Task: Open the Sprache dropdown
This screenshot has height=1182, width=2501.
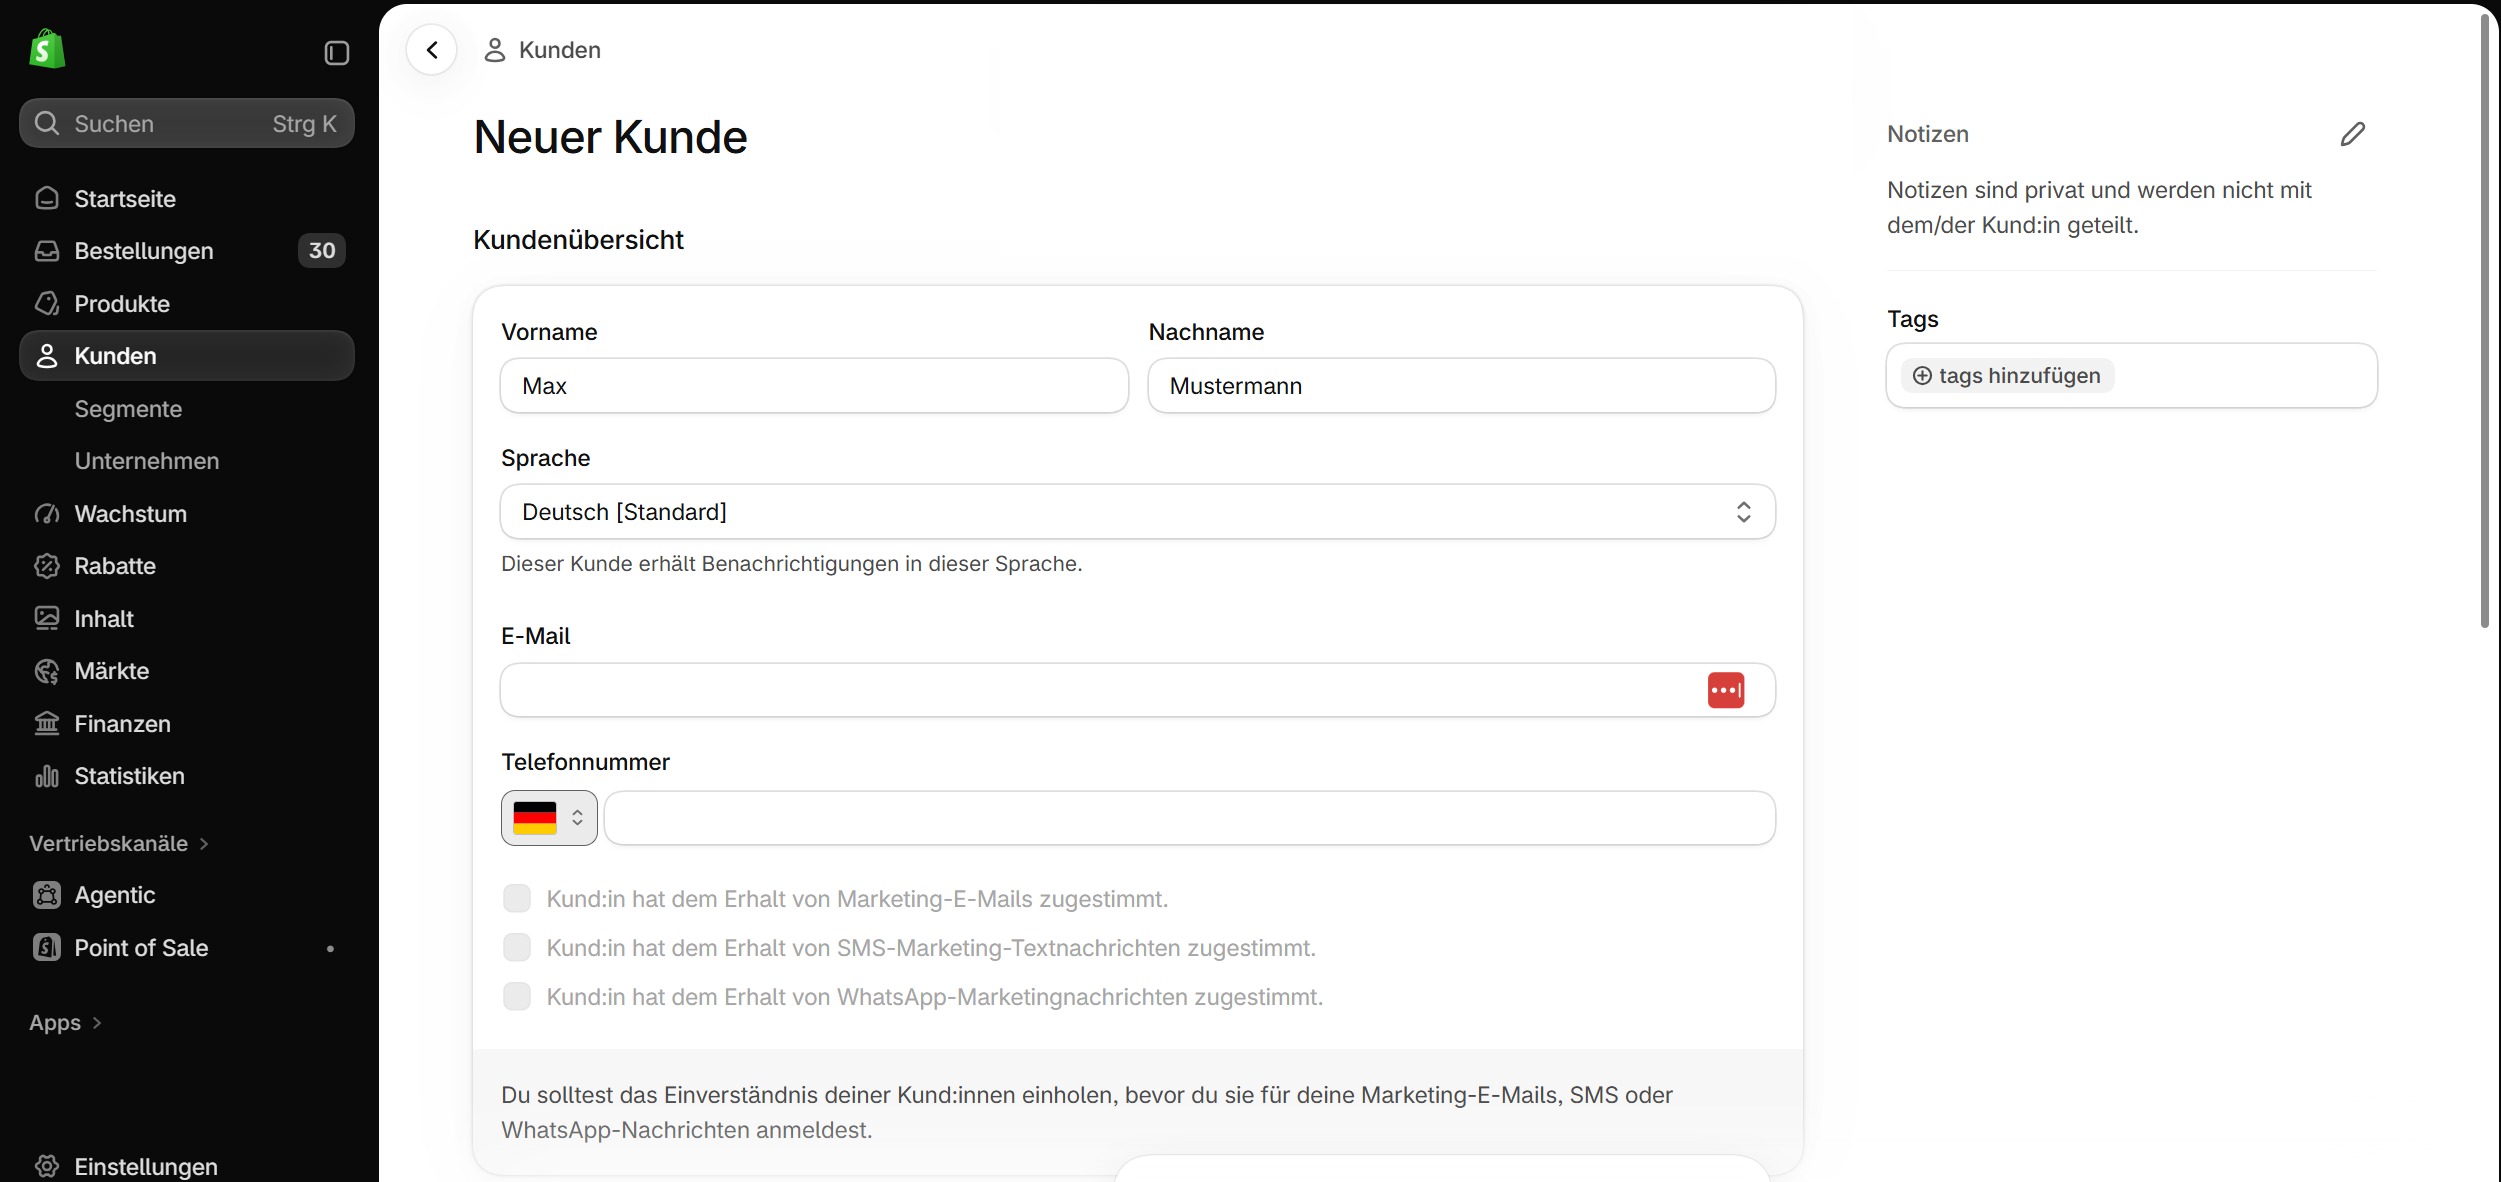Action: pos(1138,512)
